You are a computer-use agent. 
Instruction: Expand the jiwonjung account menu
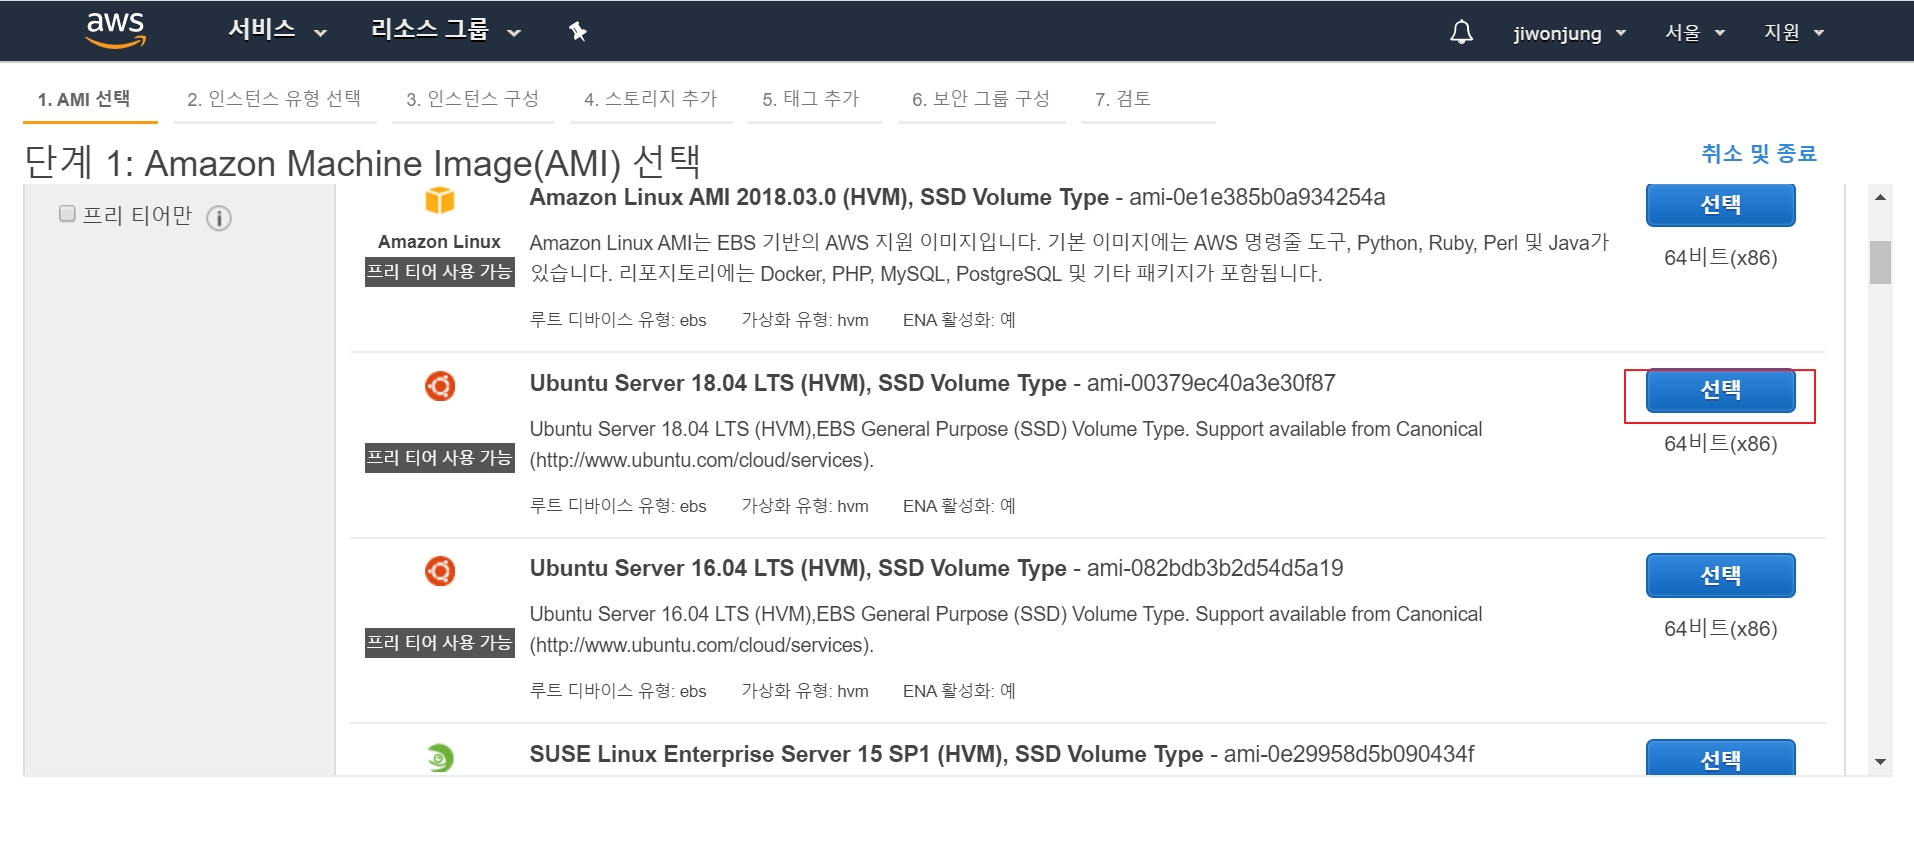pos(1569,33)
